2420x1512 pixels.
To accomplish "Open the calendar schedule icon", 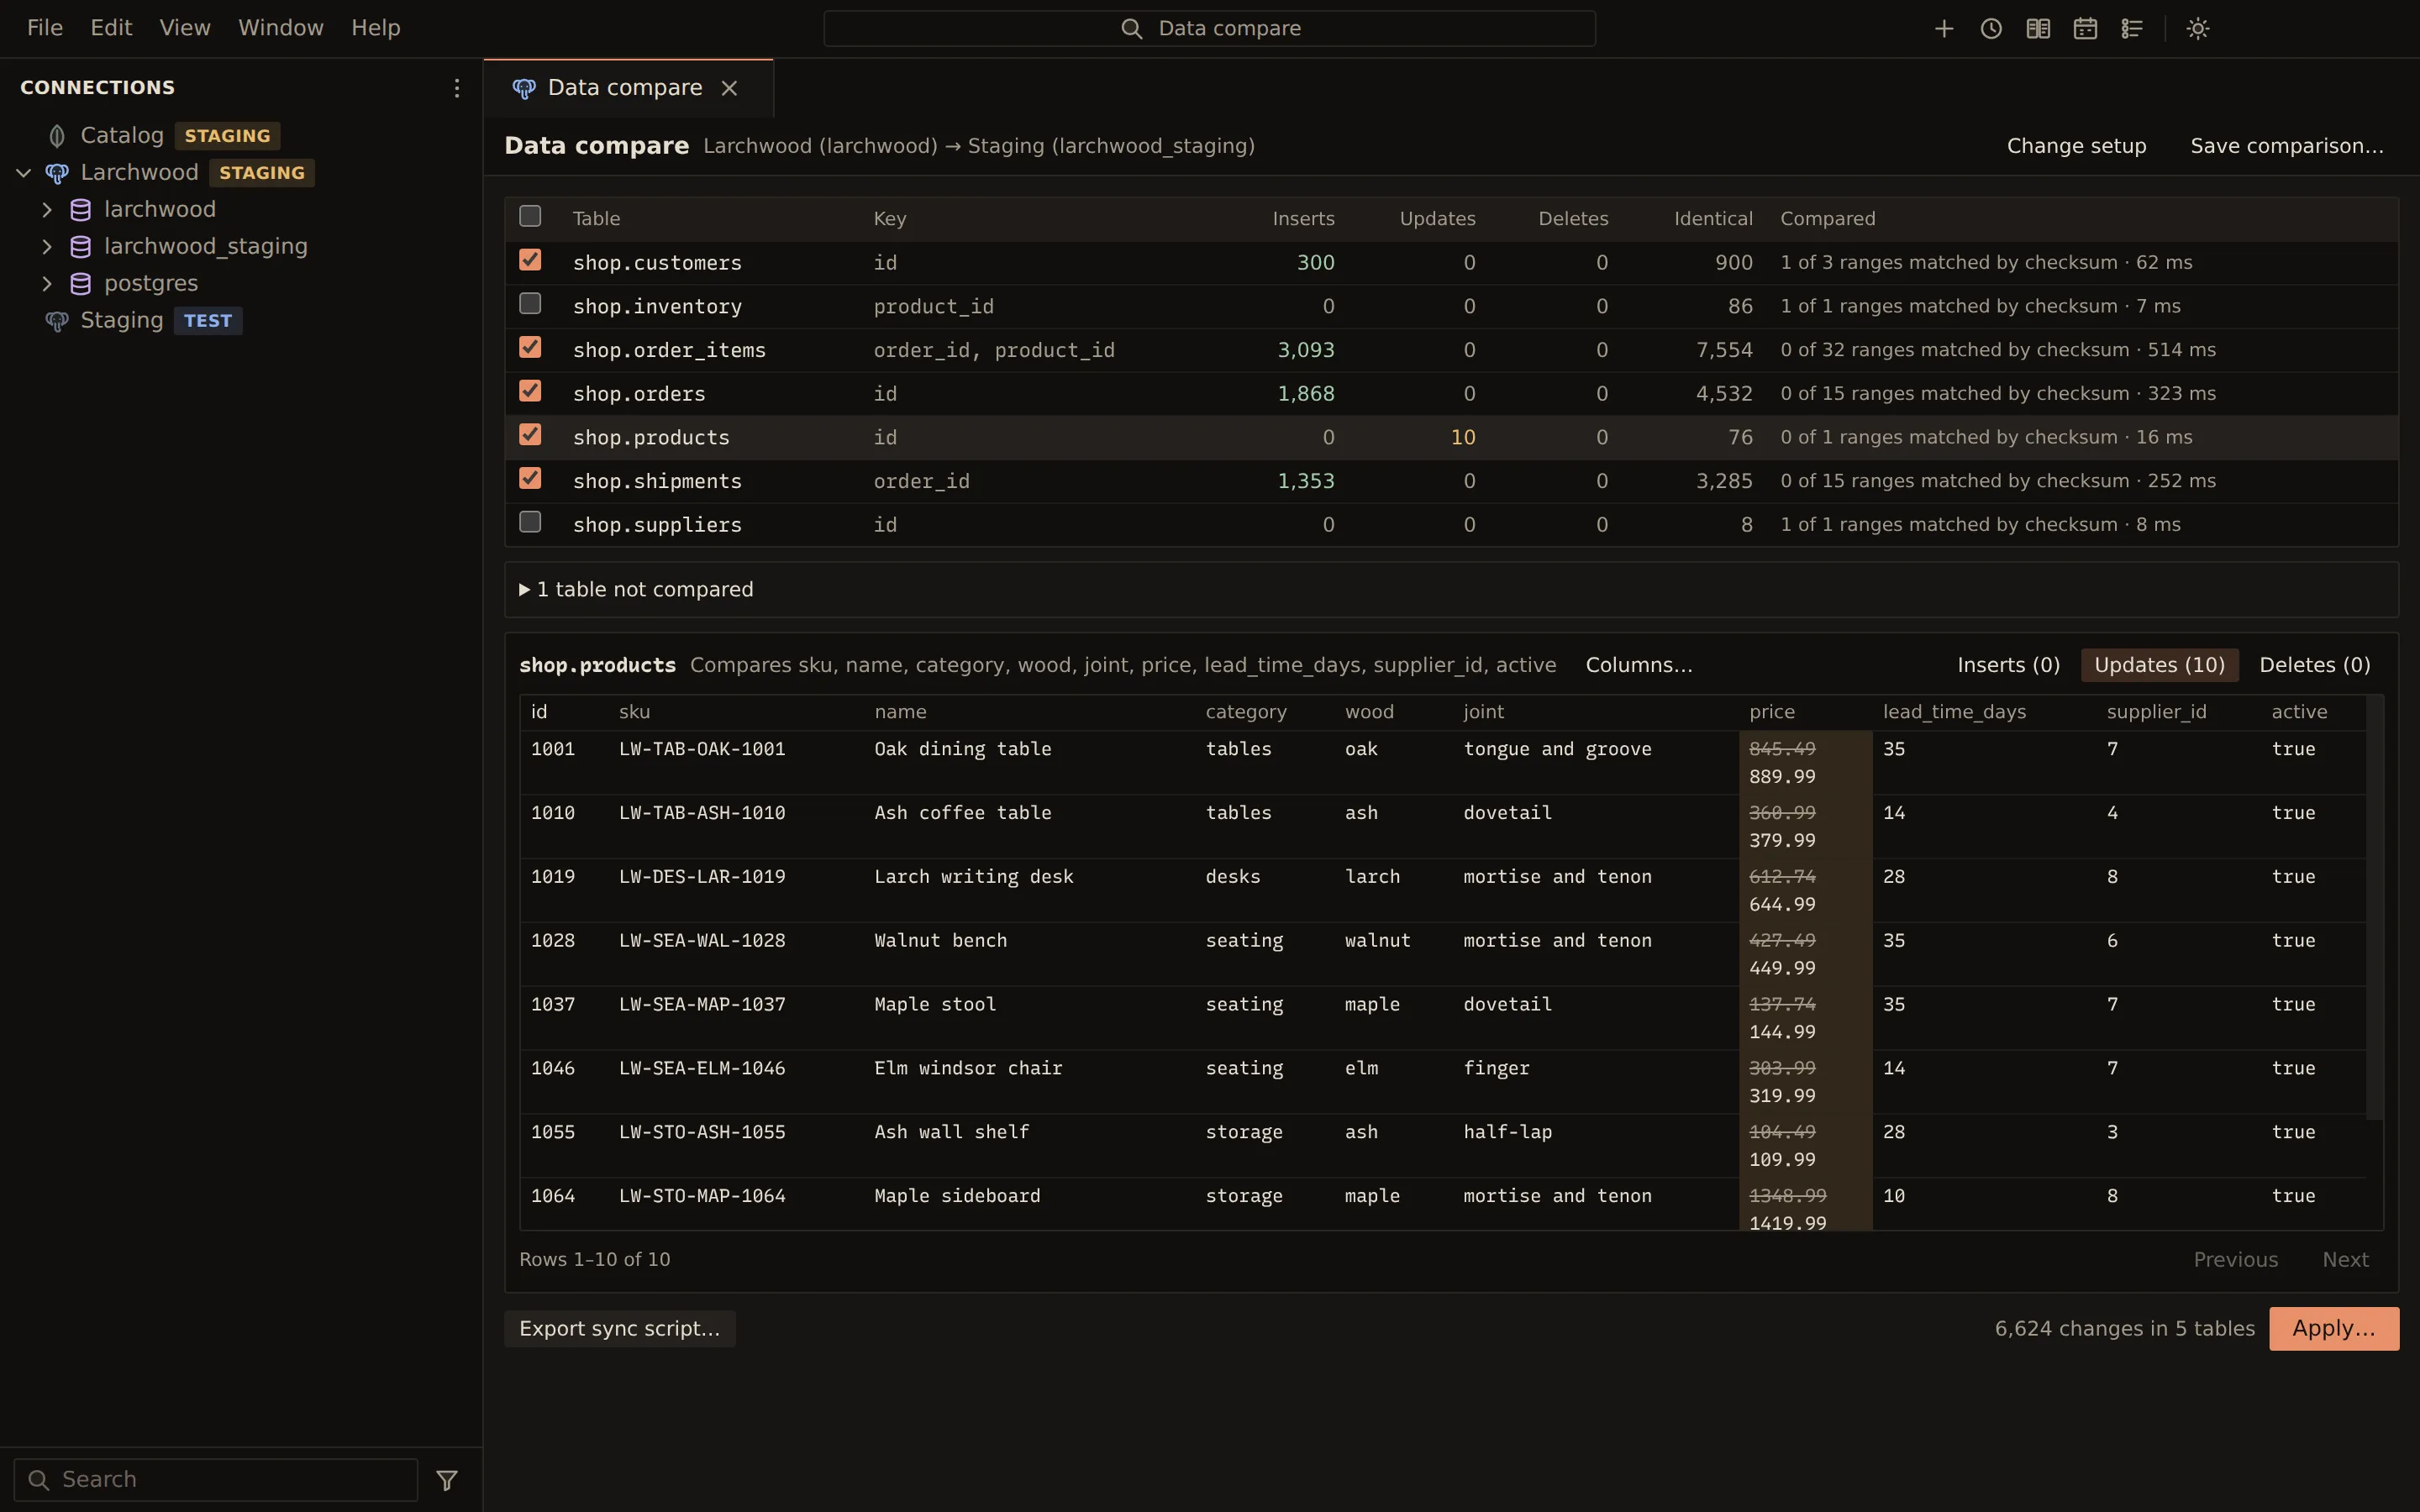I will (x=2084, y=28).
